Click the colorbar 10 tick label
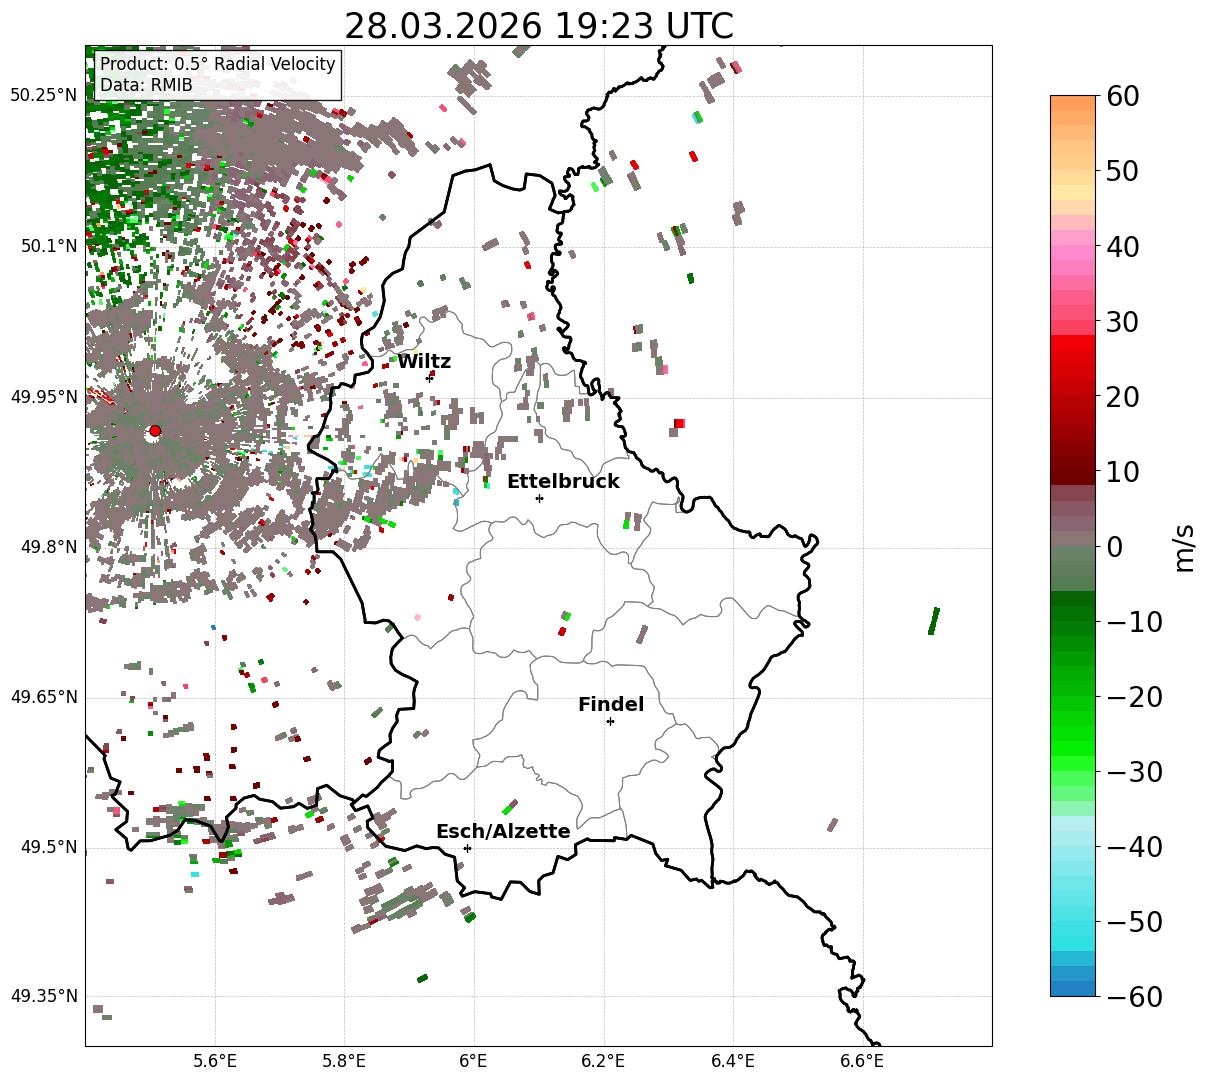The width and height of the screenshot is (1207, 1081). click(1121, 471)
